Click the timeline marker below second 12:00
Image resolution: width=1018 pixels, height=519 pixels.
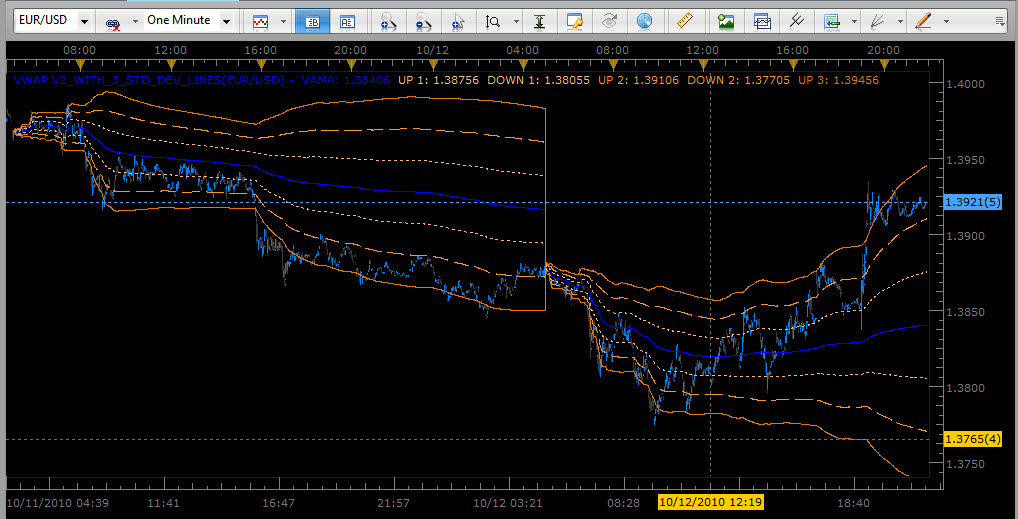click(x=703, y=64)
